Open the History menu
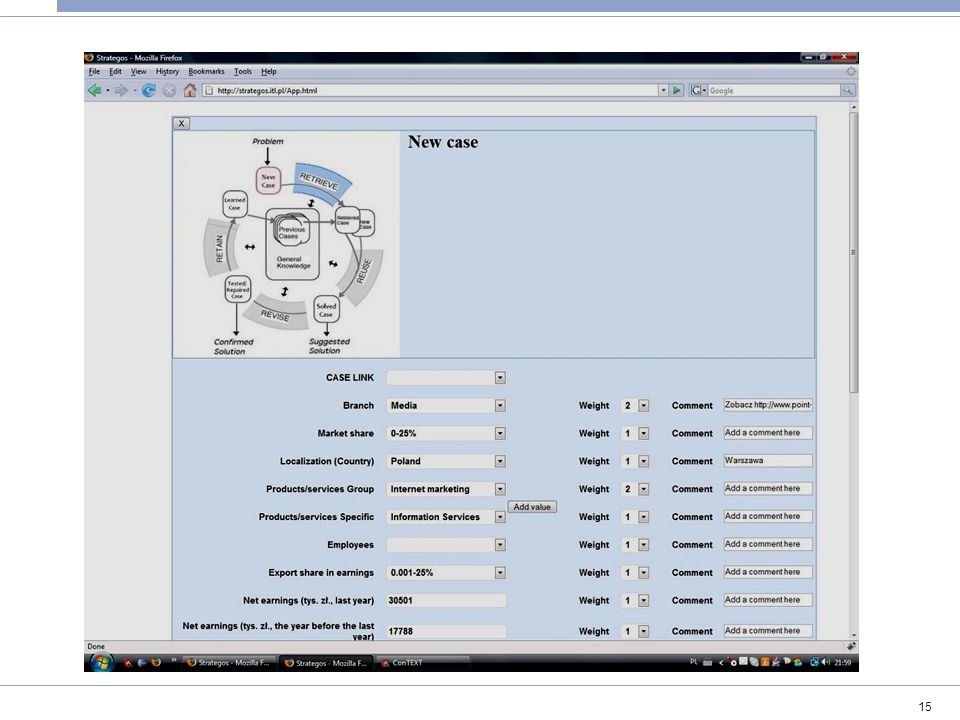The image size is (960, 720). [x=167, y=72]
